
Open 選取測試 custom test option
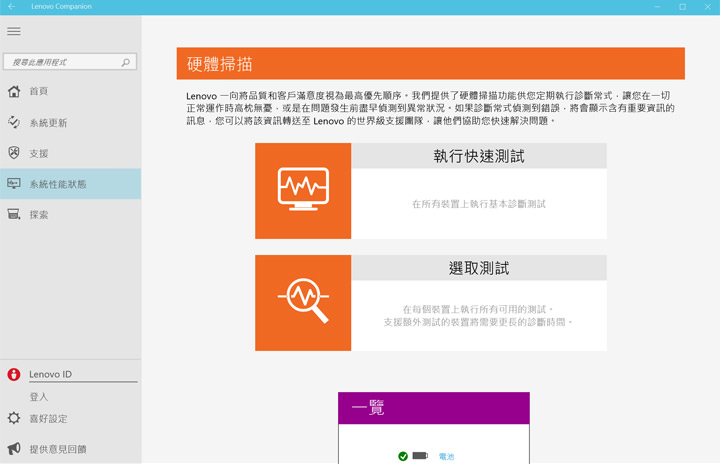[x=479, y=268]
